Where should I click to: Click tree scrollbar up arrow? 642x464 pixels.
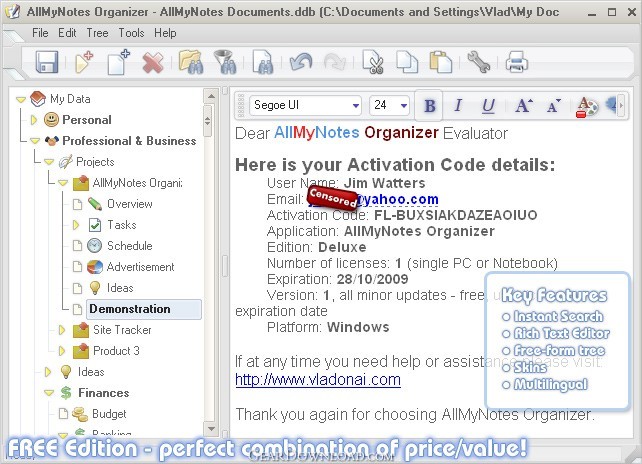[x=211, y=96]
